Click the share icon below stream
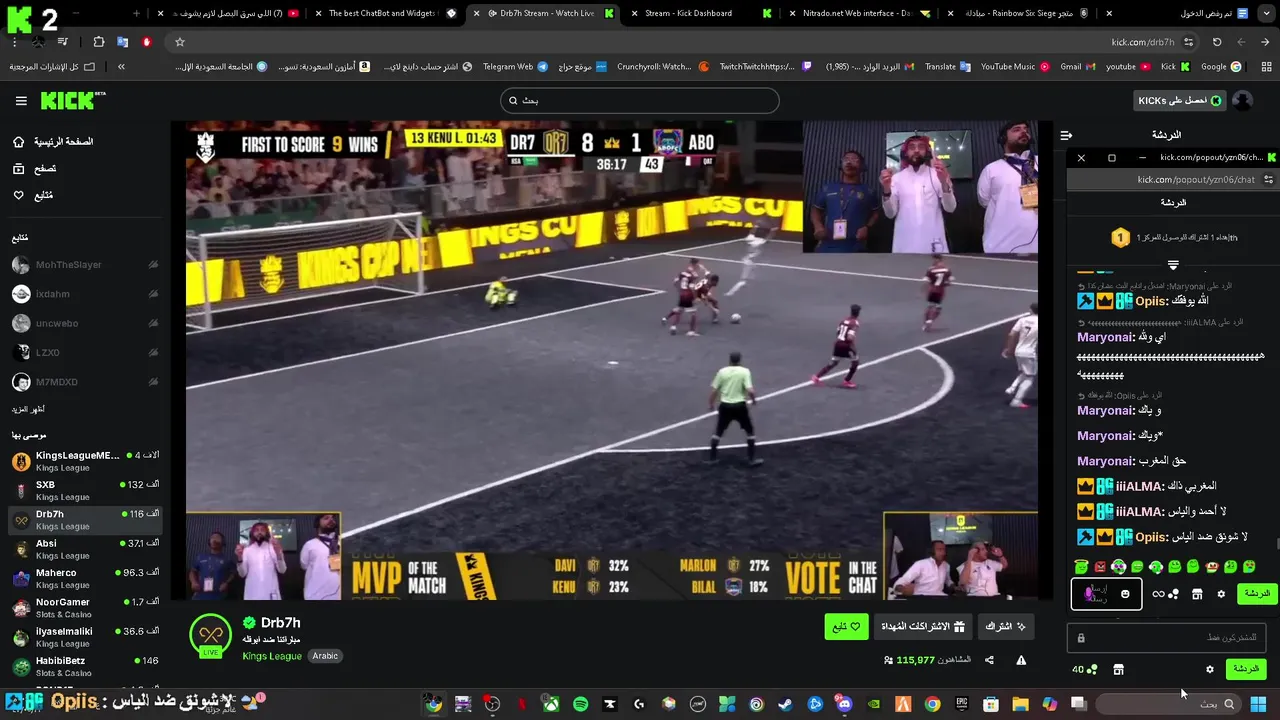1280x720 pixels. coord(989,660)
